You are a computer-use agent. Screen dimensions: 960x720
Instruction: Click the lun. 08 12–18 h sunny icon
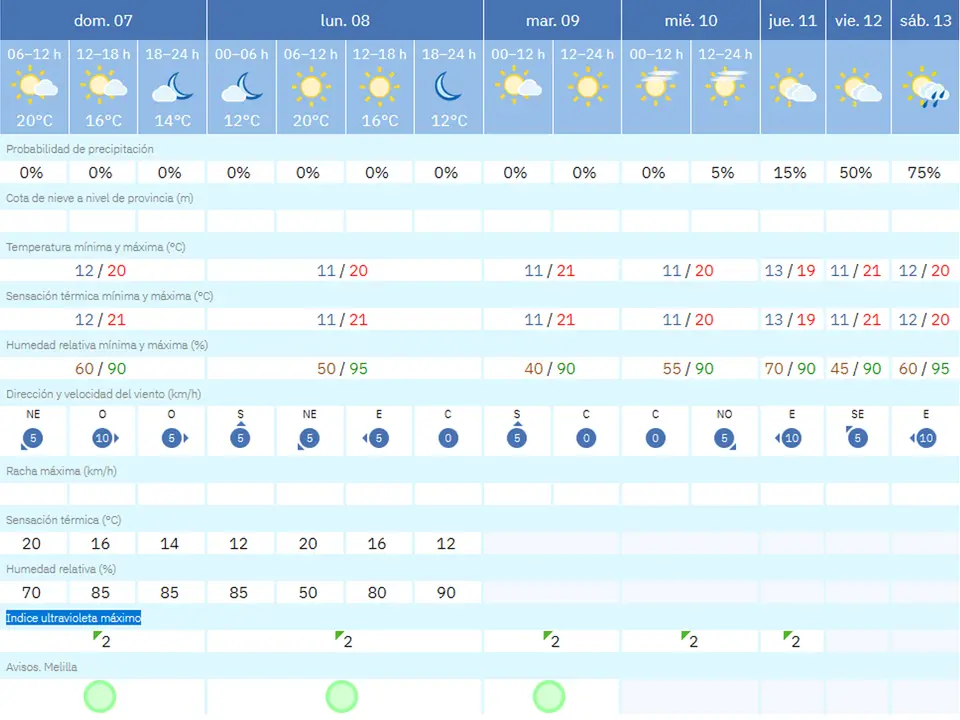click(x=380, y=86)
